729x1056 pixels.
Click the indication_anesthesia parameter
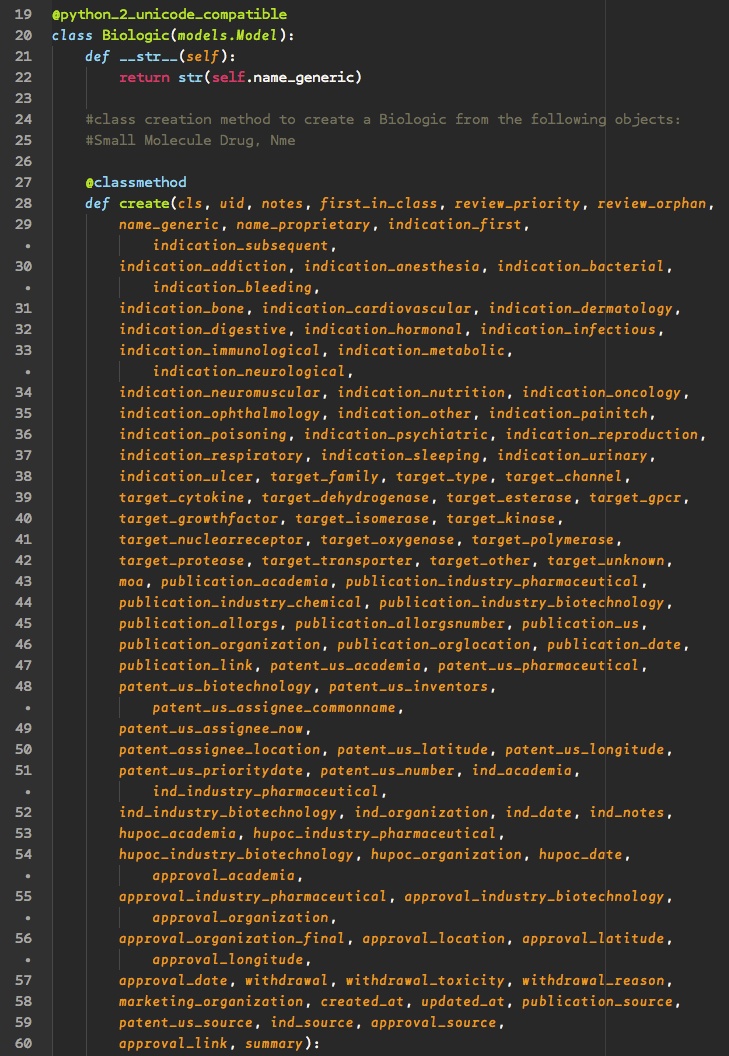coord(391,266)
